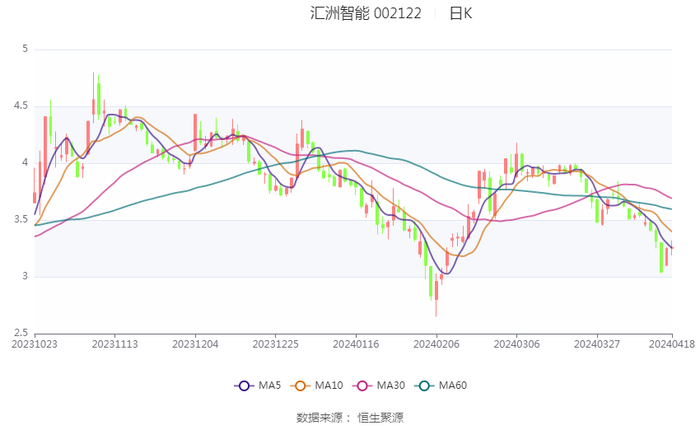Go to the 20240327 date label

point(597,342)
